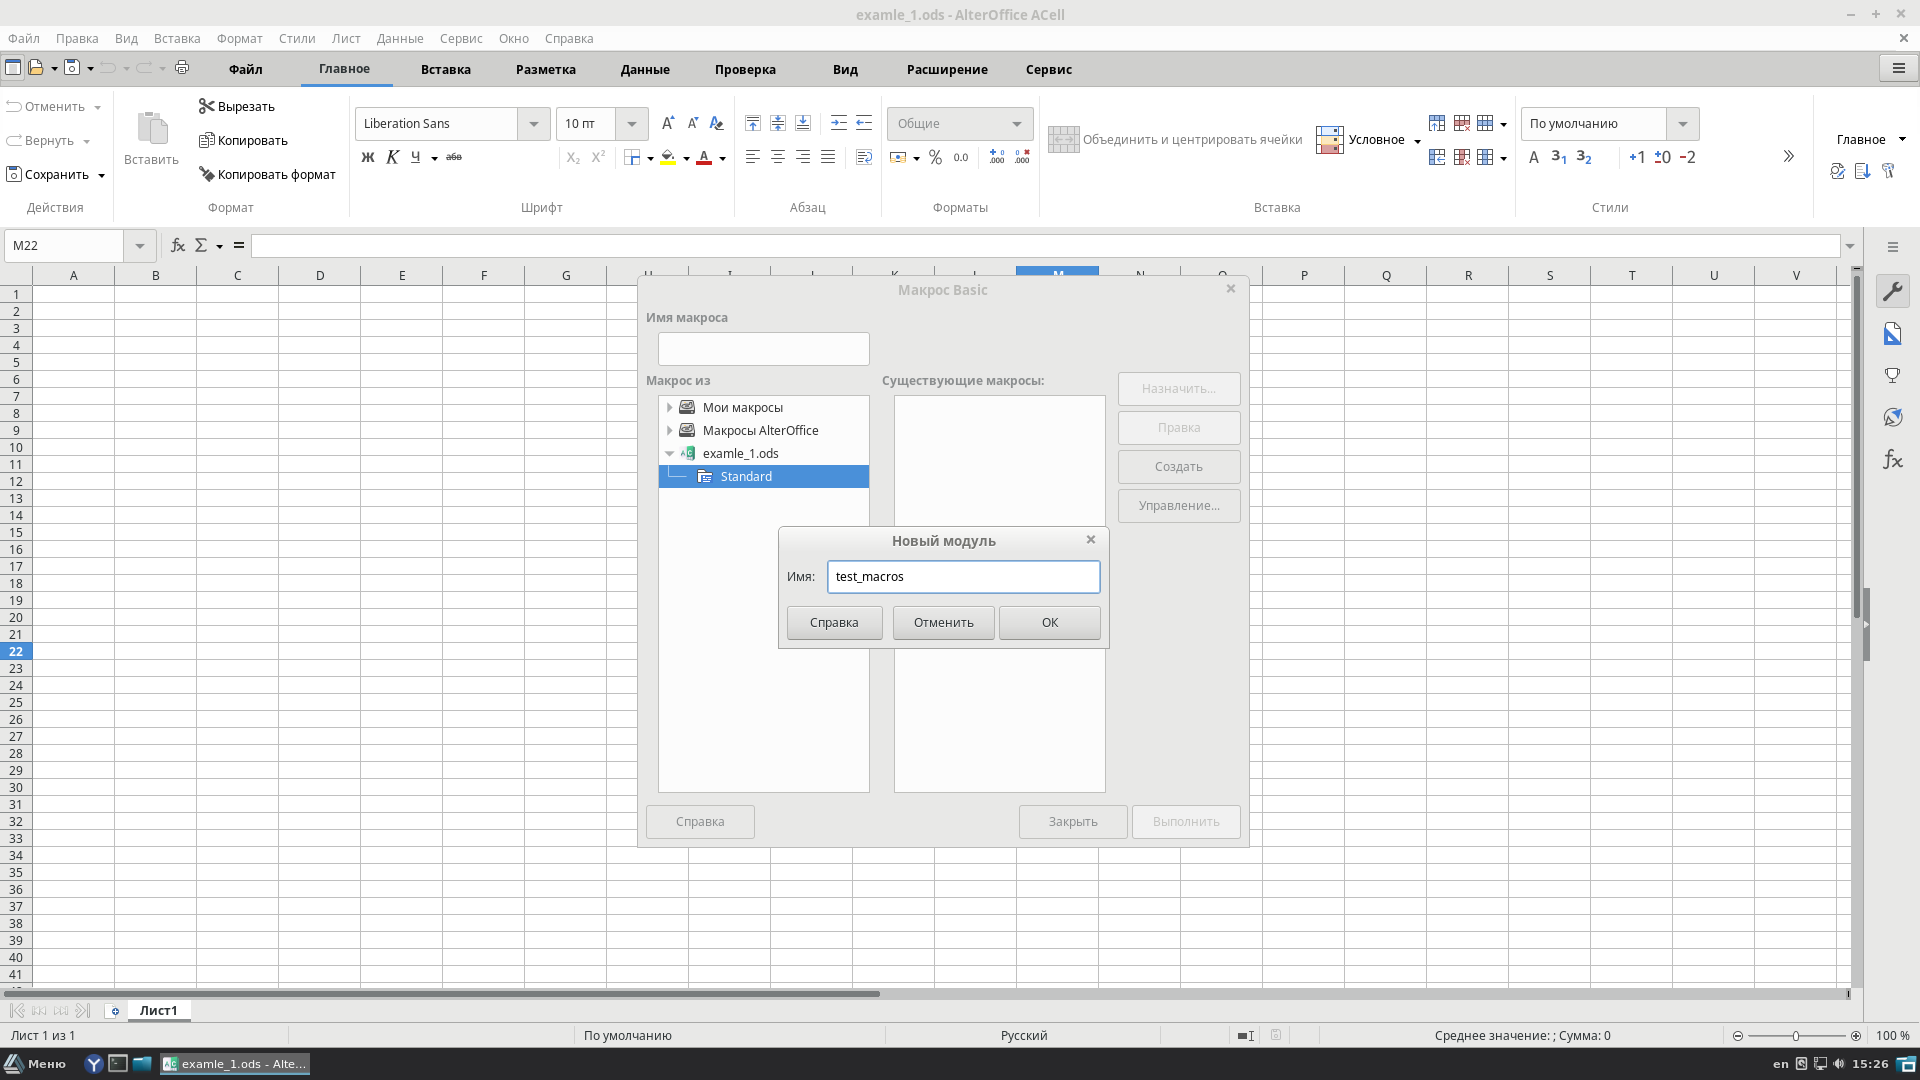Expand the examle_1.ods tree node
The image size is (1920, 1080).
point(669,452)
